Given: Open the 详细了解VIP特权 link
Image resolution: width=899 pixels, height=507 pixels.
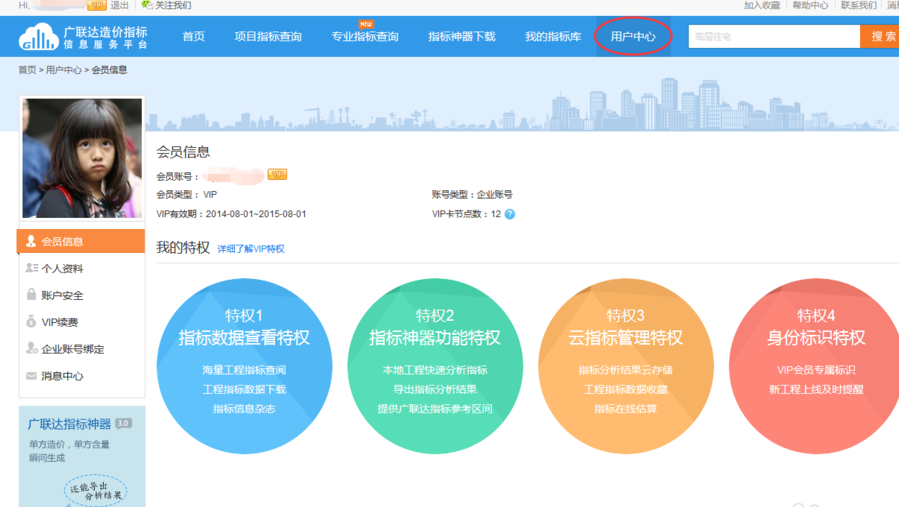Looking at the screenshot, I should tap(251, 249).
